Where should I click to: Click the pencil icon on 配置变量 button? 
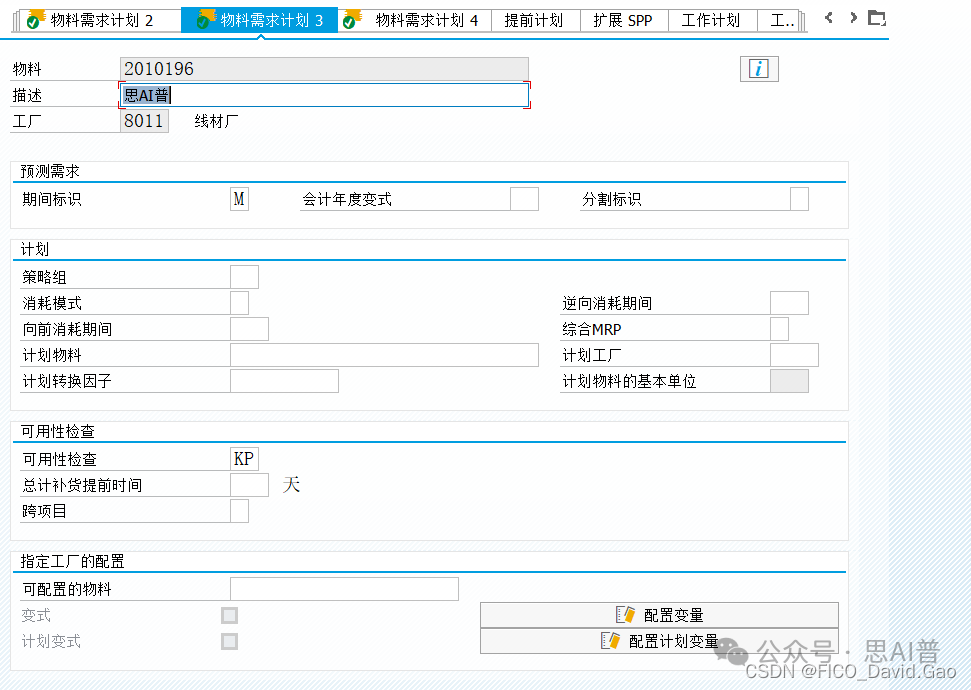pyautogui.click(x=626, y=614)
